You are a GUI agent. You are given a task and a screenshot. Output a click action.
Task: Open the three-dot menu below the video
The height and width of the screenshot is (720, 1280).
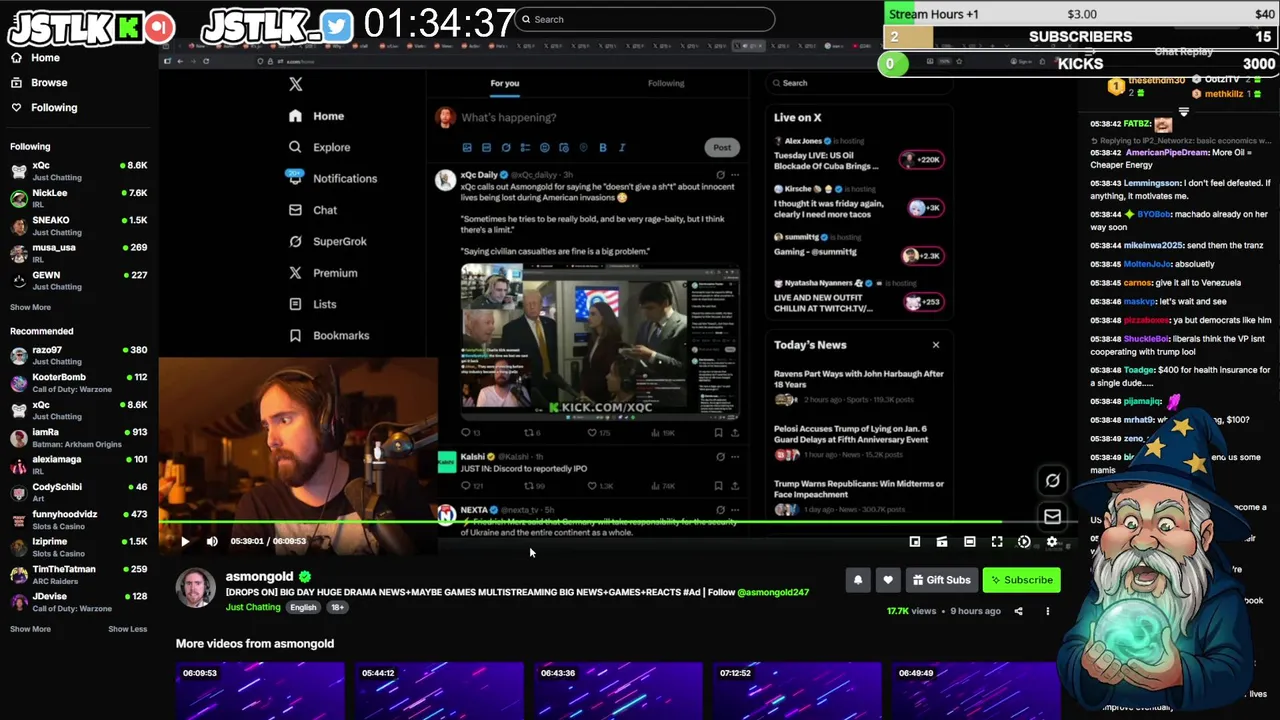tap(1048, 611)
